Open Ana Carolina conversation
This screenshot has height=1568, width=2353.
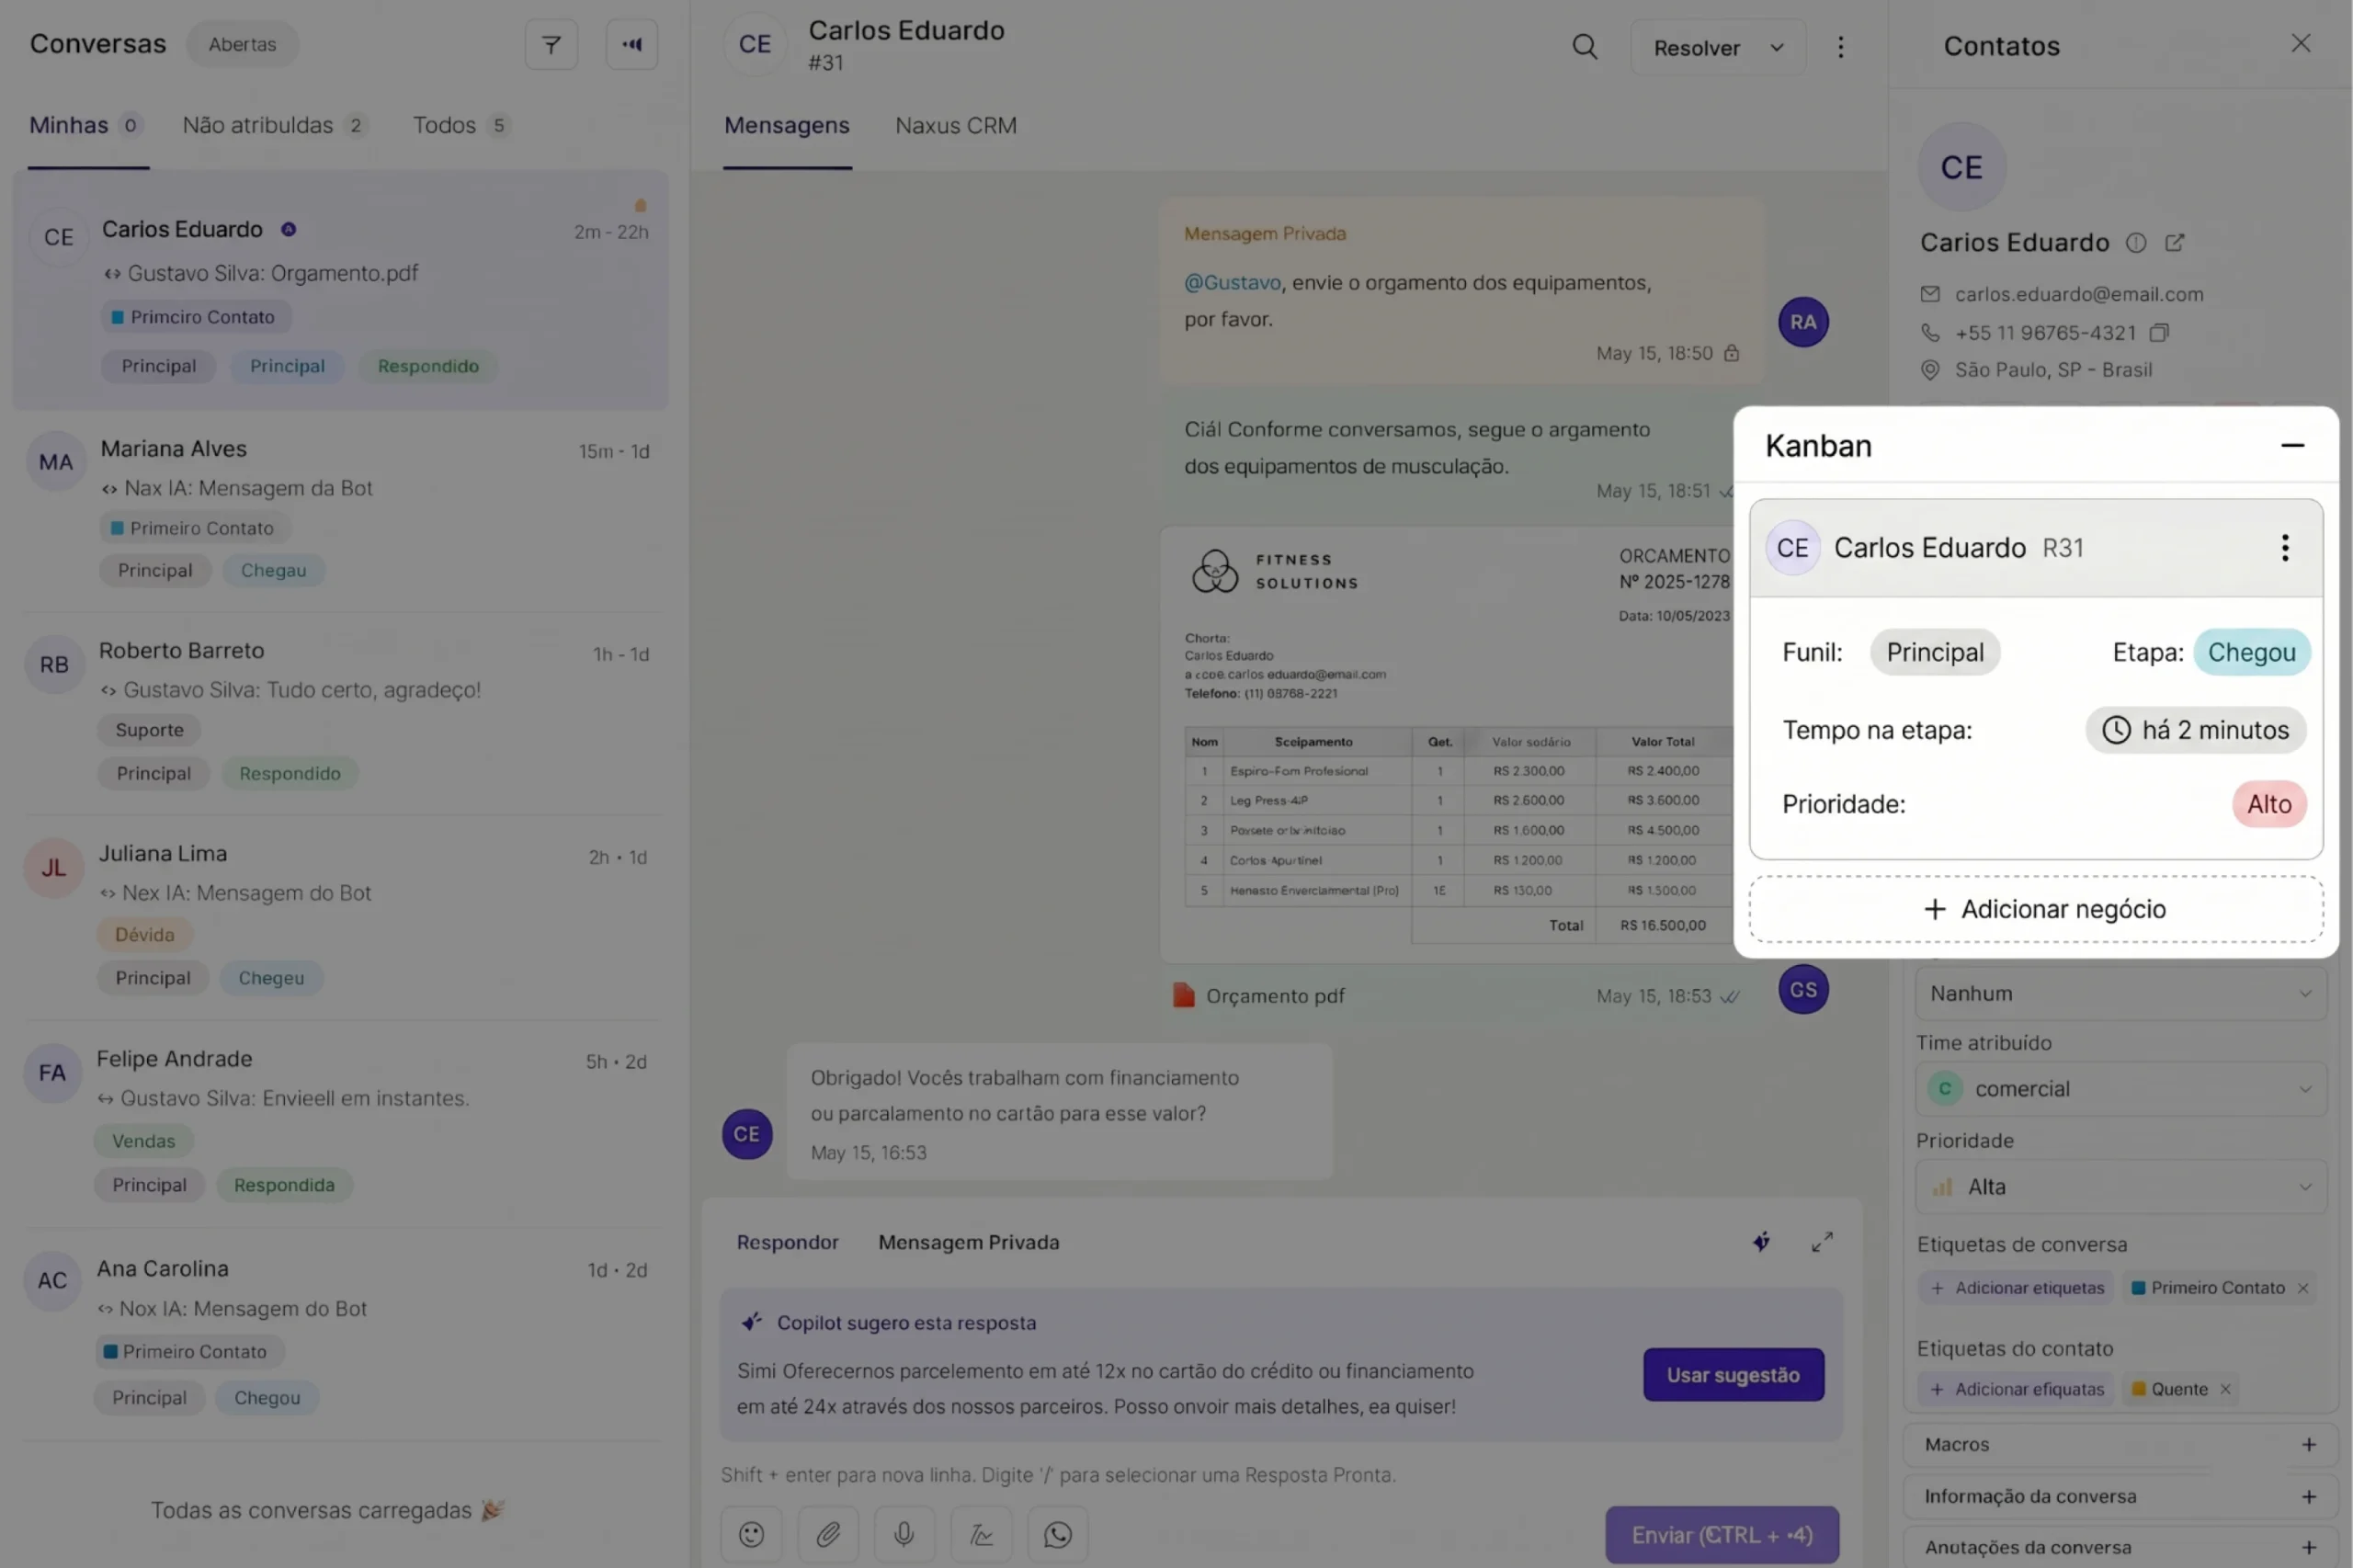pyautogui.click(x=342, y=1334)
